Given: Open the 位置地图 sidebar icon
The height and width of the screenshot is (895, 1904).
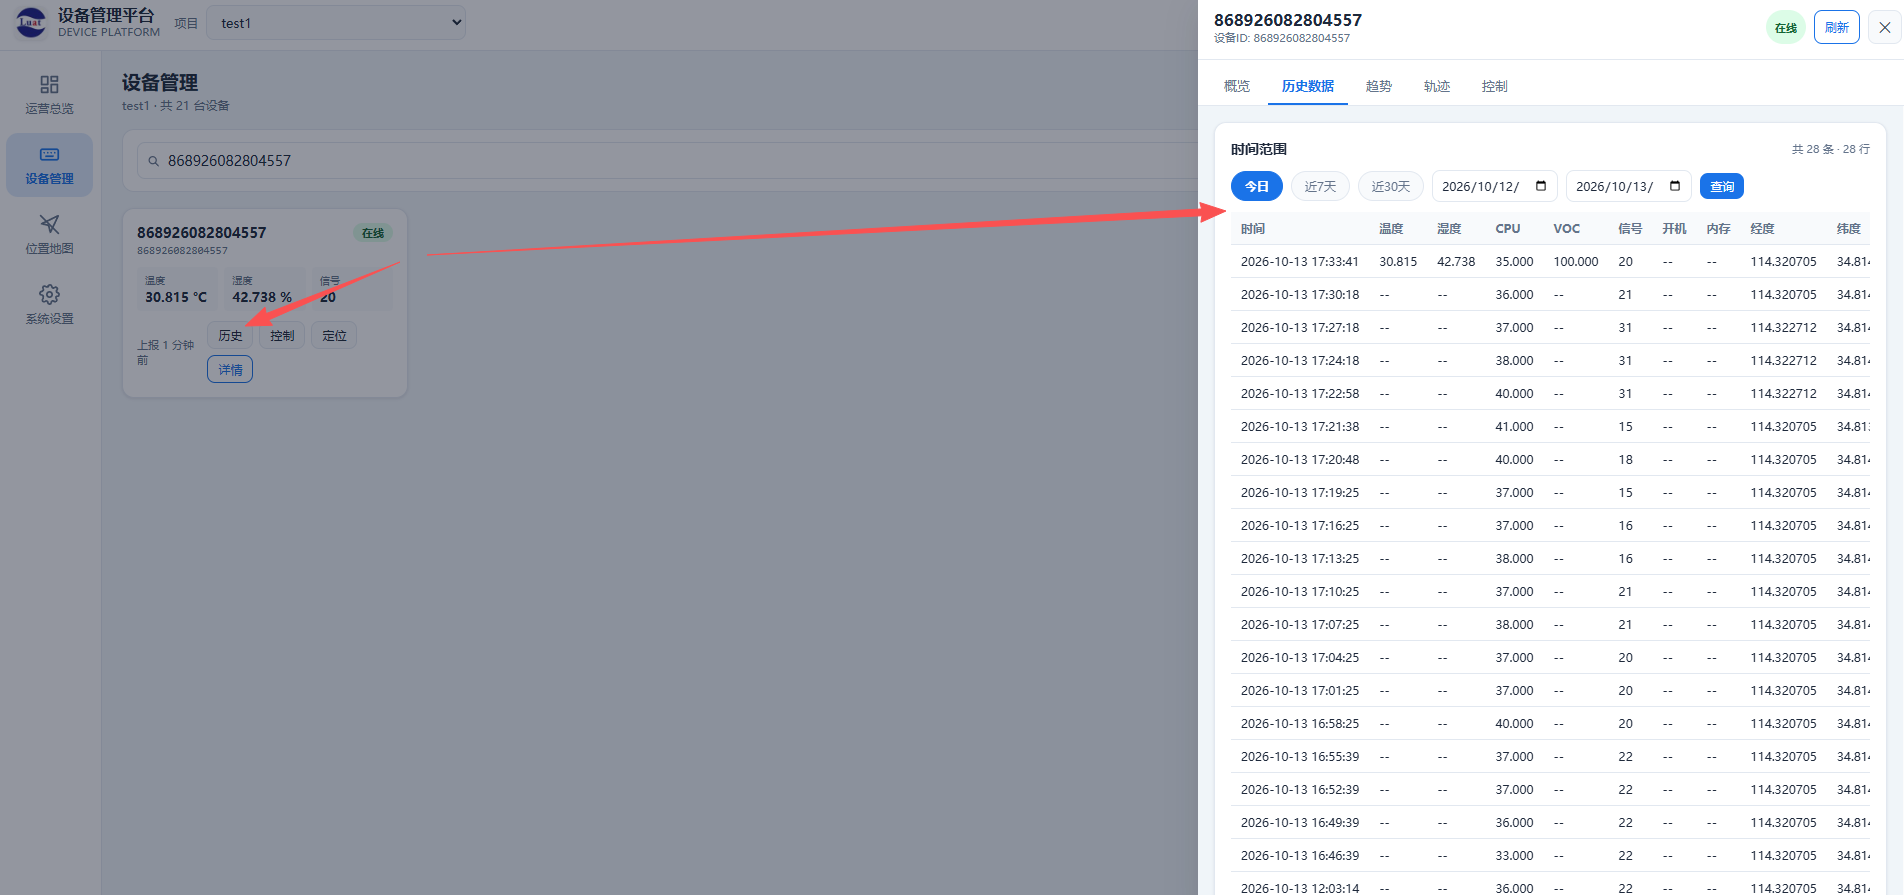Looking at the screenshot, I should [49, 224].
